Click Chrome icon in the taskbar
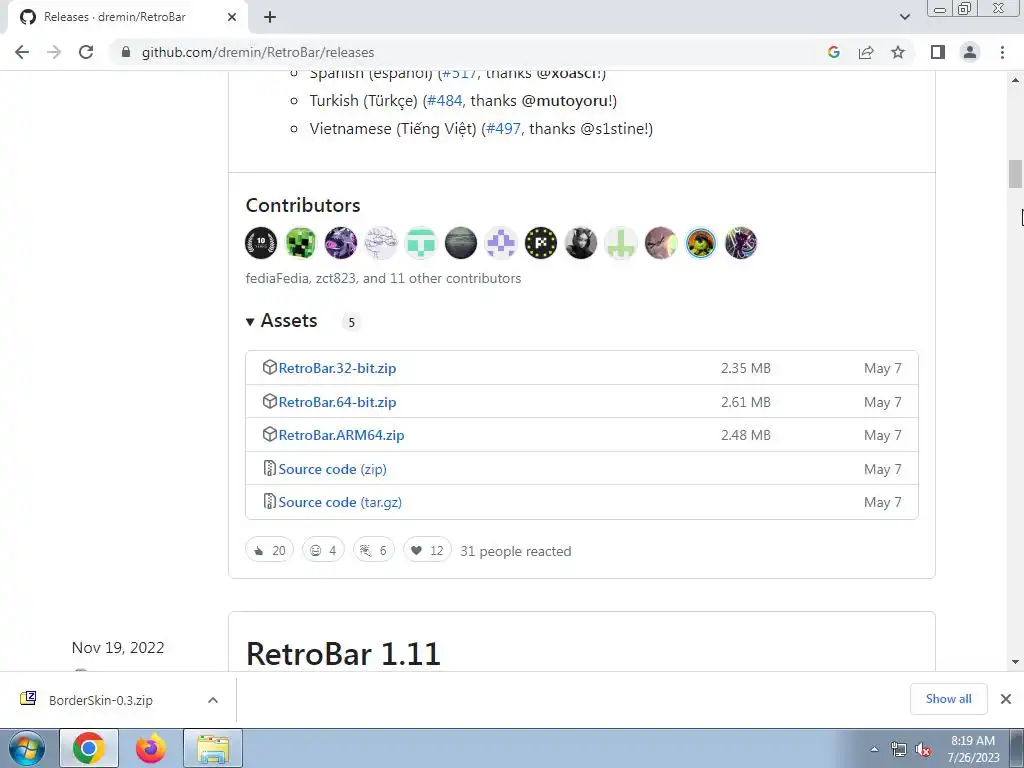The height and width of the screenshot is (768, 1024). pos(89,748)
